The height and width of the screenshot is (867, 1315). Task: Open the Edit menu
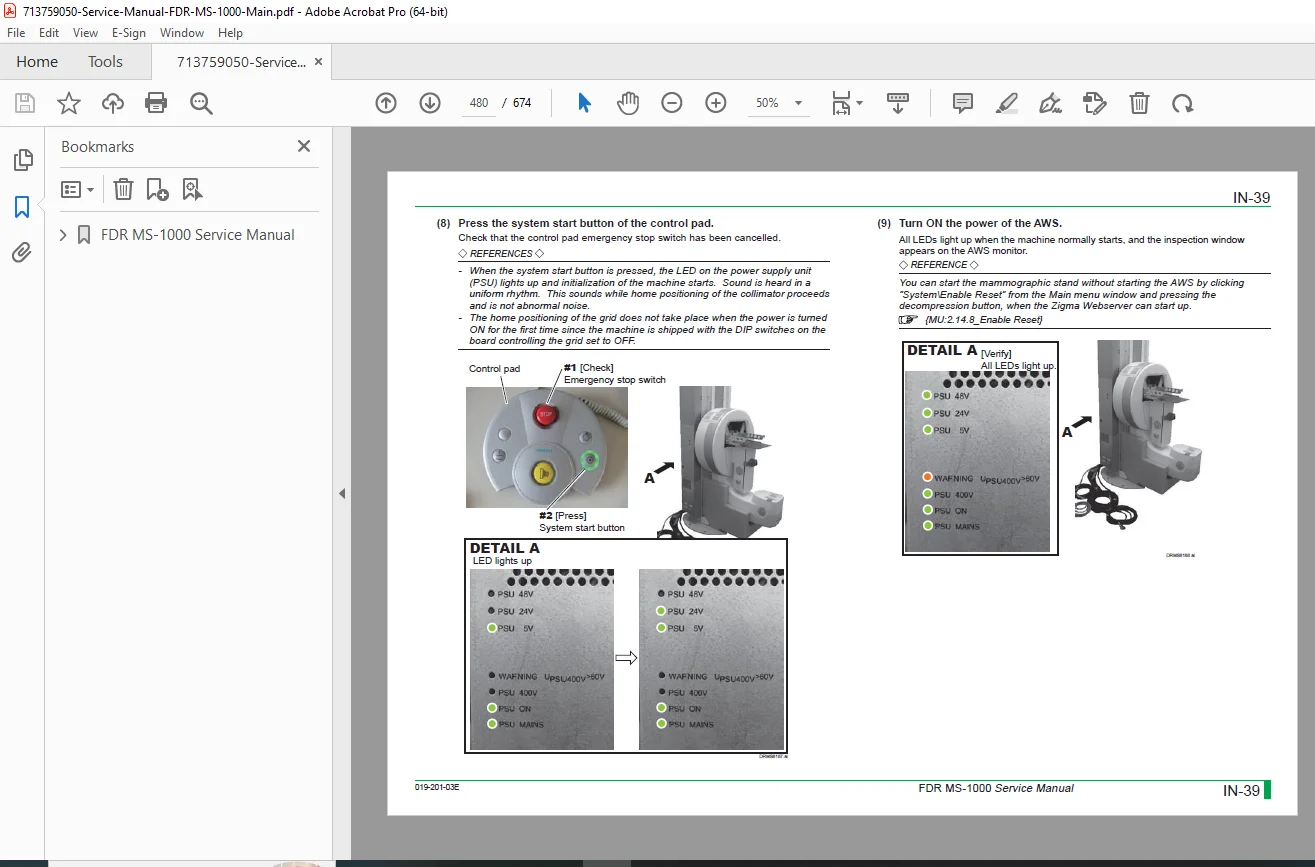coord(49,33)
